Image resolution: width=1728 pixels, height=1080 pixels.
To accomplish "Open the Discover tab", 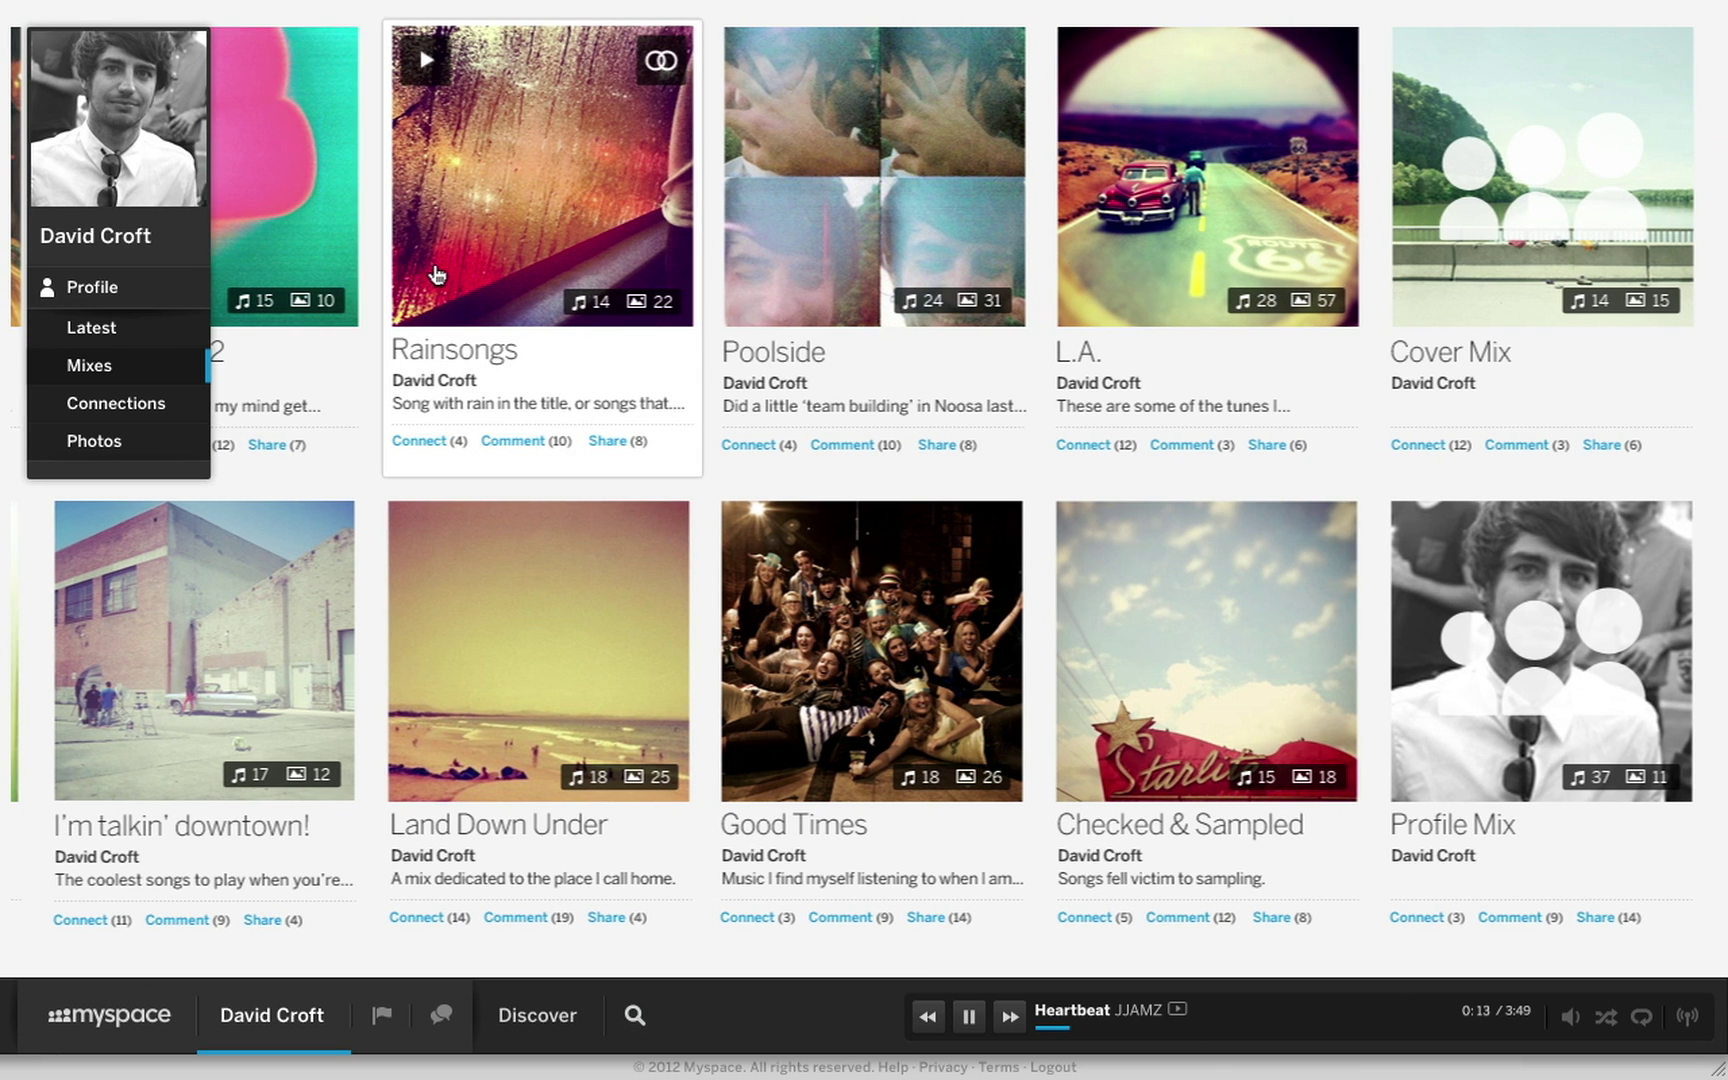I will (x=537, y=1015).
